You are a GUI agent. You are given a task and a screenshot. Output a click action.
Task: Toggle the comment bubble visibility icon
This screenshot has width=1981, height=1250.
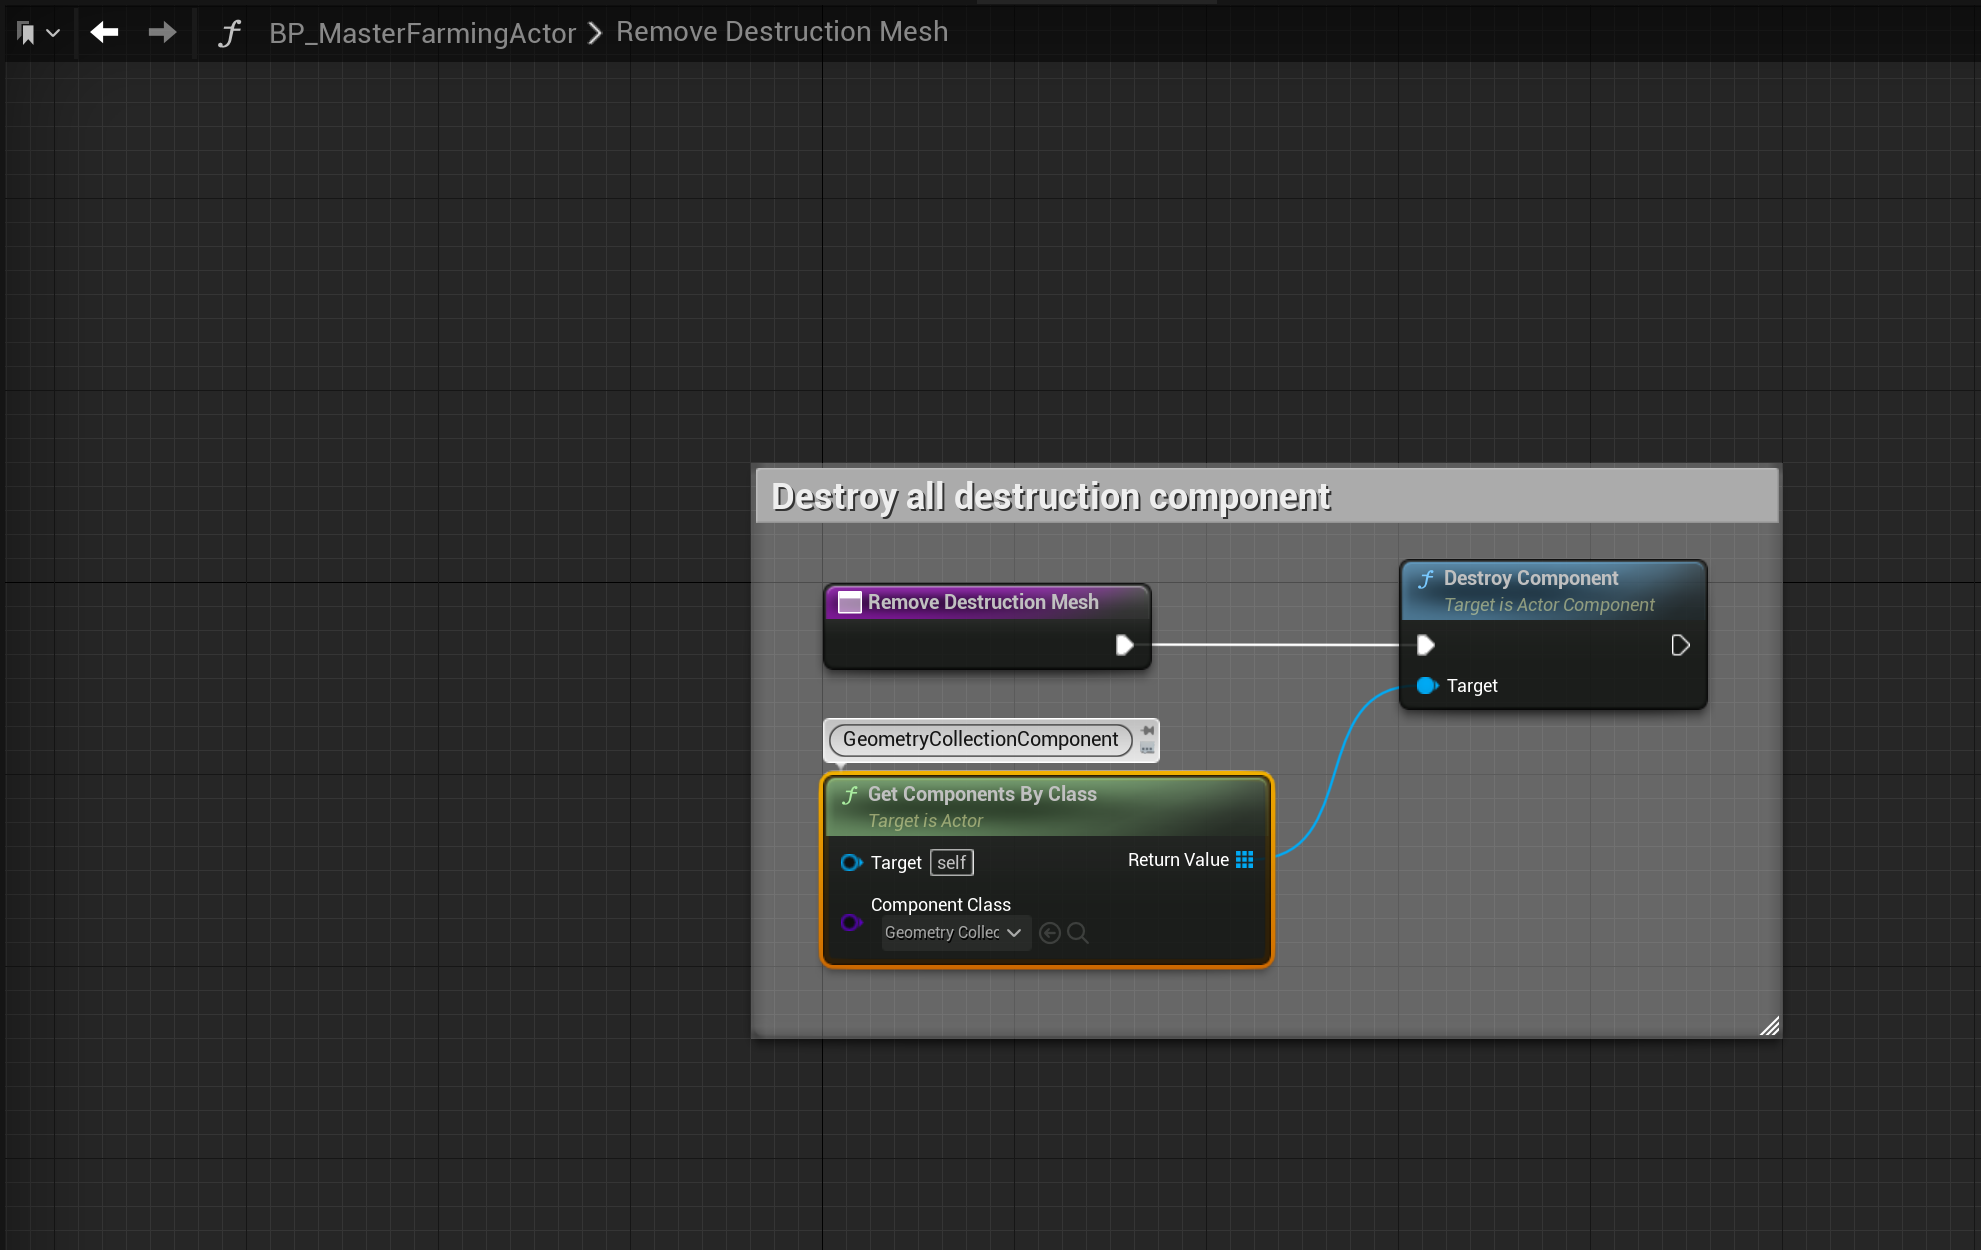click(1147, 748)
